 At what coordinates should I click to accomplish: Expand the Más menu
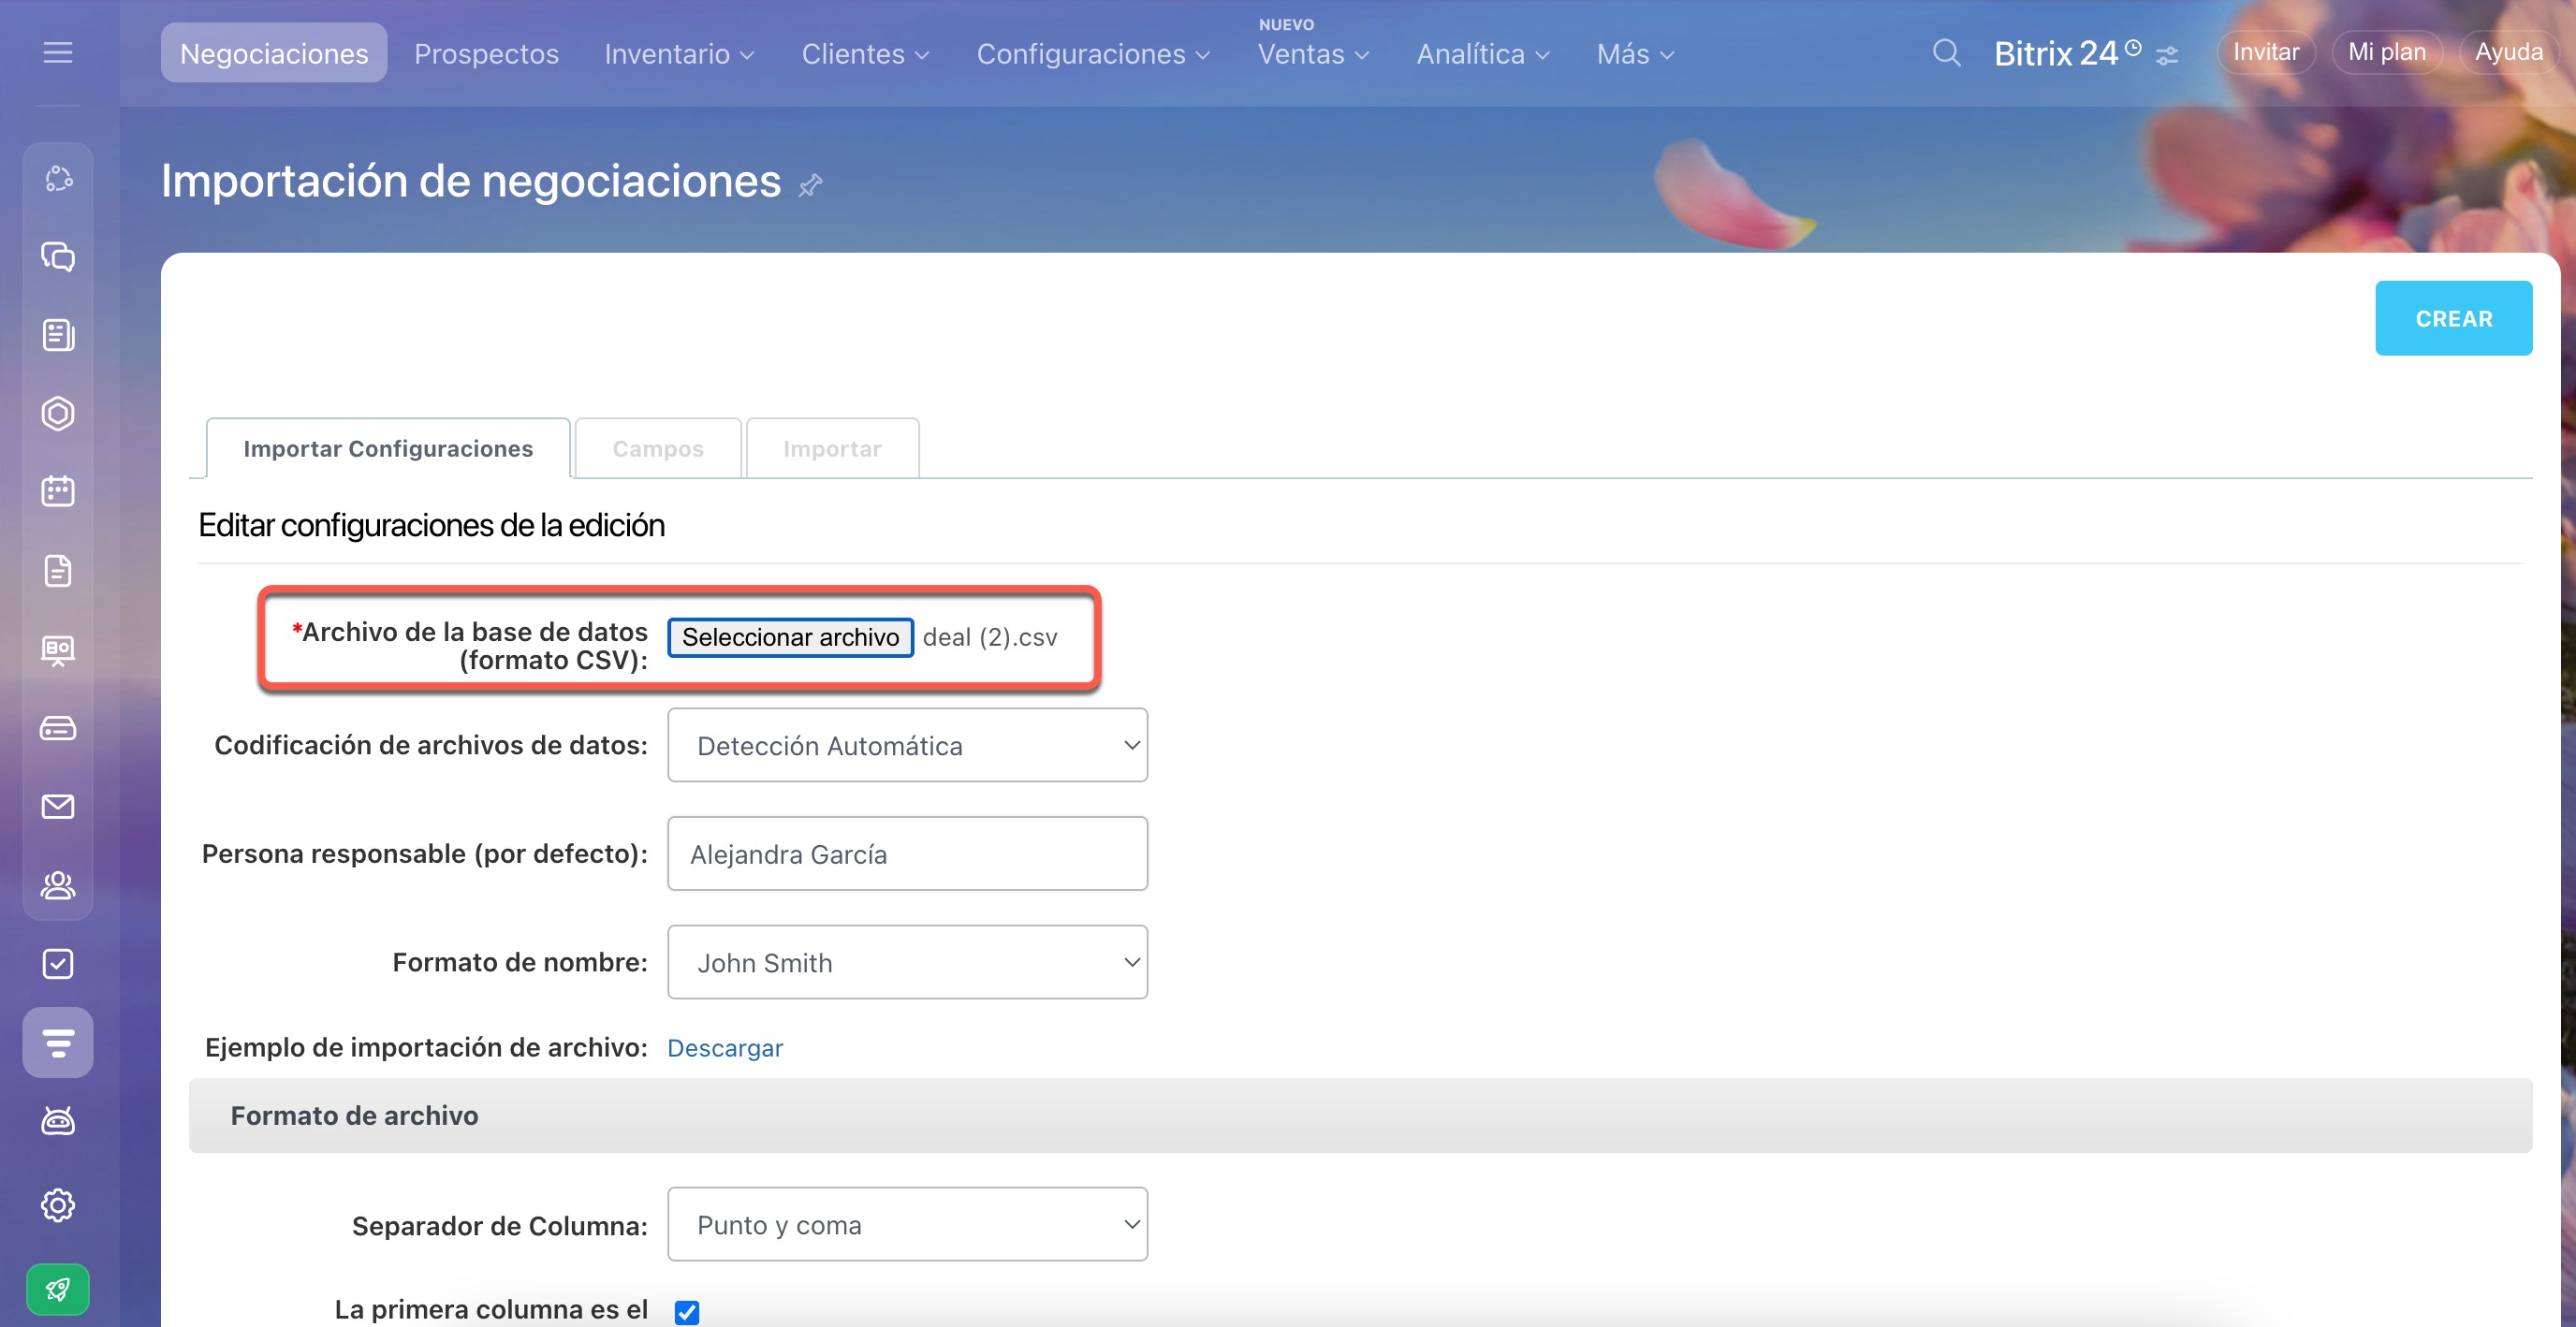tap(1635, 54)
